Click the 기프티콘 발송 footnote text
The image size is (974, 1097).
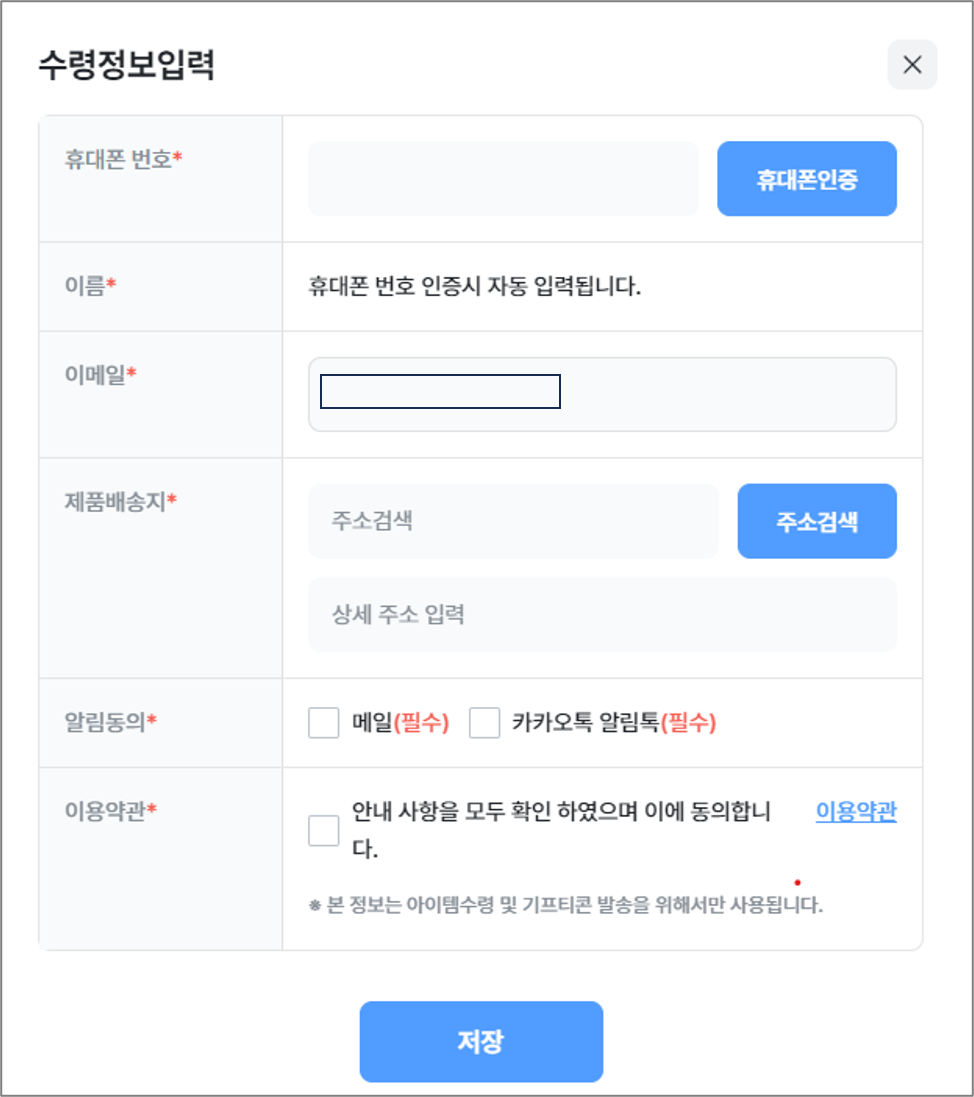point(566,905)
